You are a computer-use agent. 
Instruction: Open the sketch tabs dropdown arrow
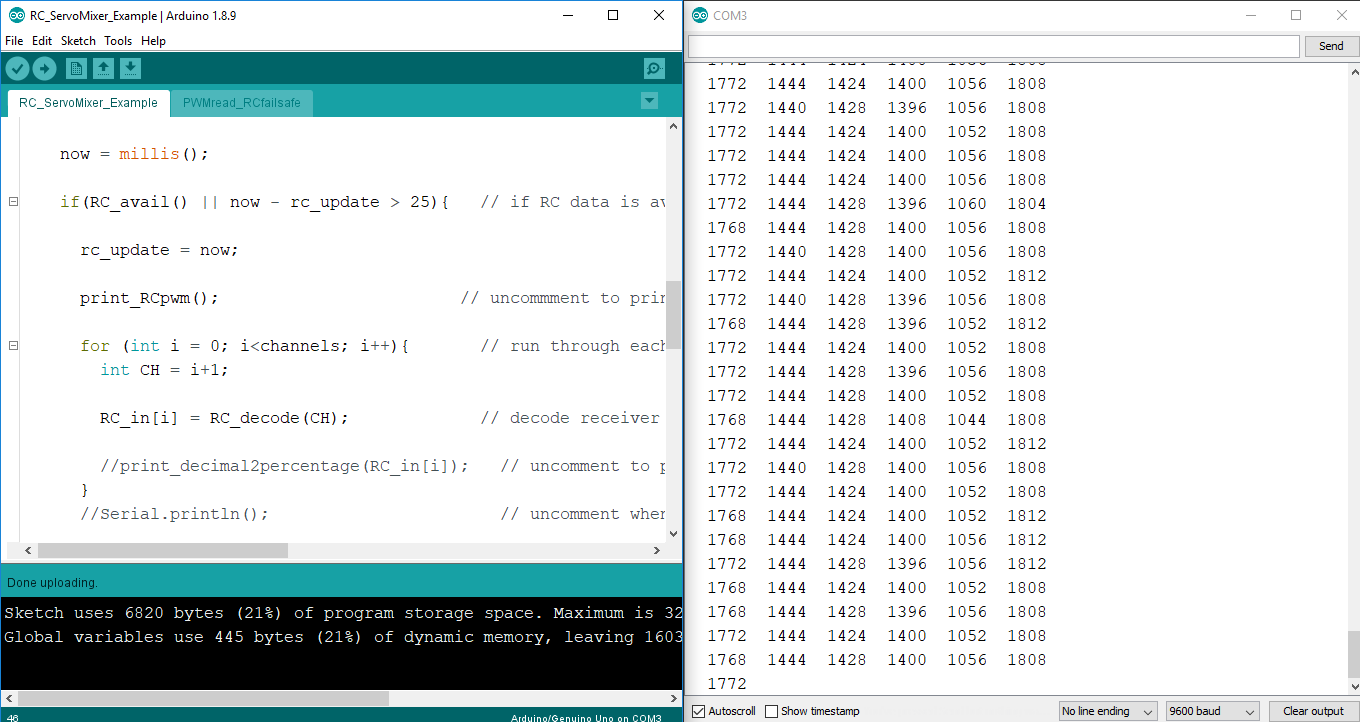(650, 101)
